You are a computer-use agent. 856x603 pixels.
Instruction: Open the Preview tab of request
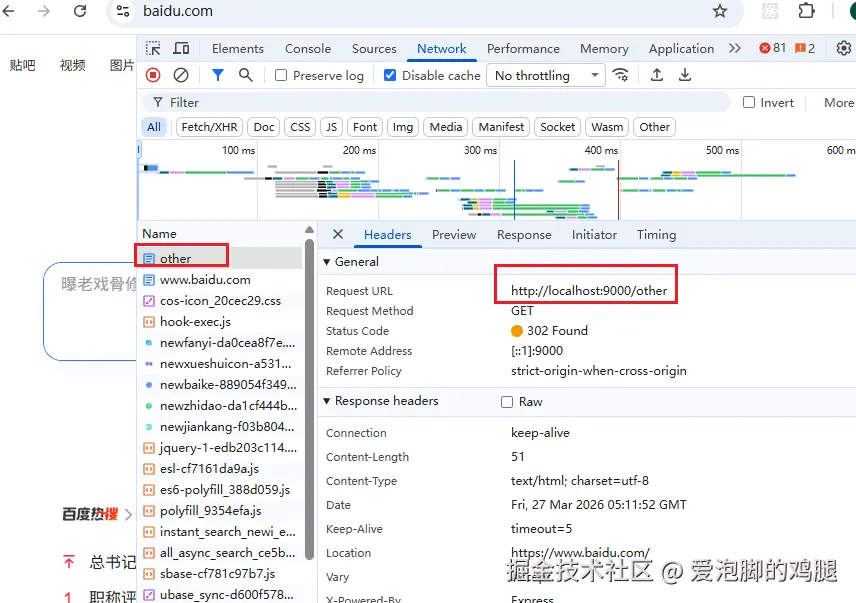point(454,235)
